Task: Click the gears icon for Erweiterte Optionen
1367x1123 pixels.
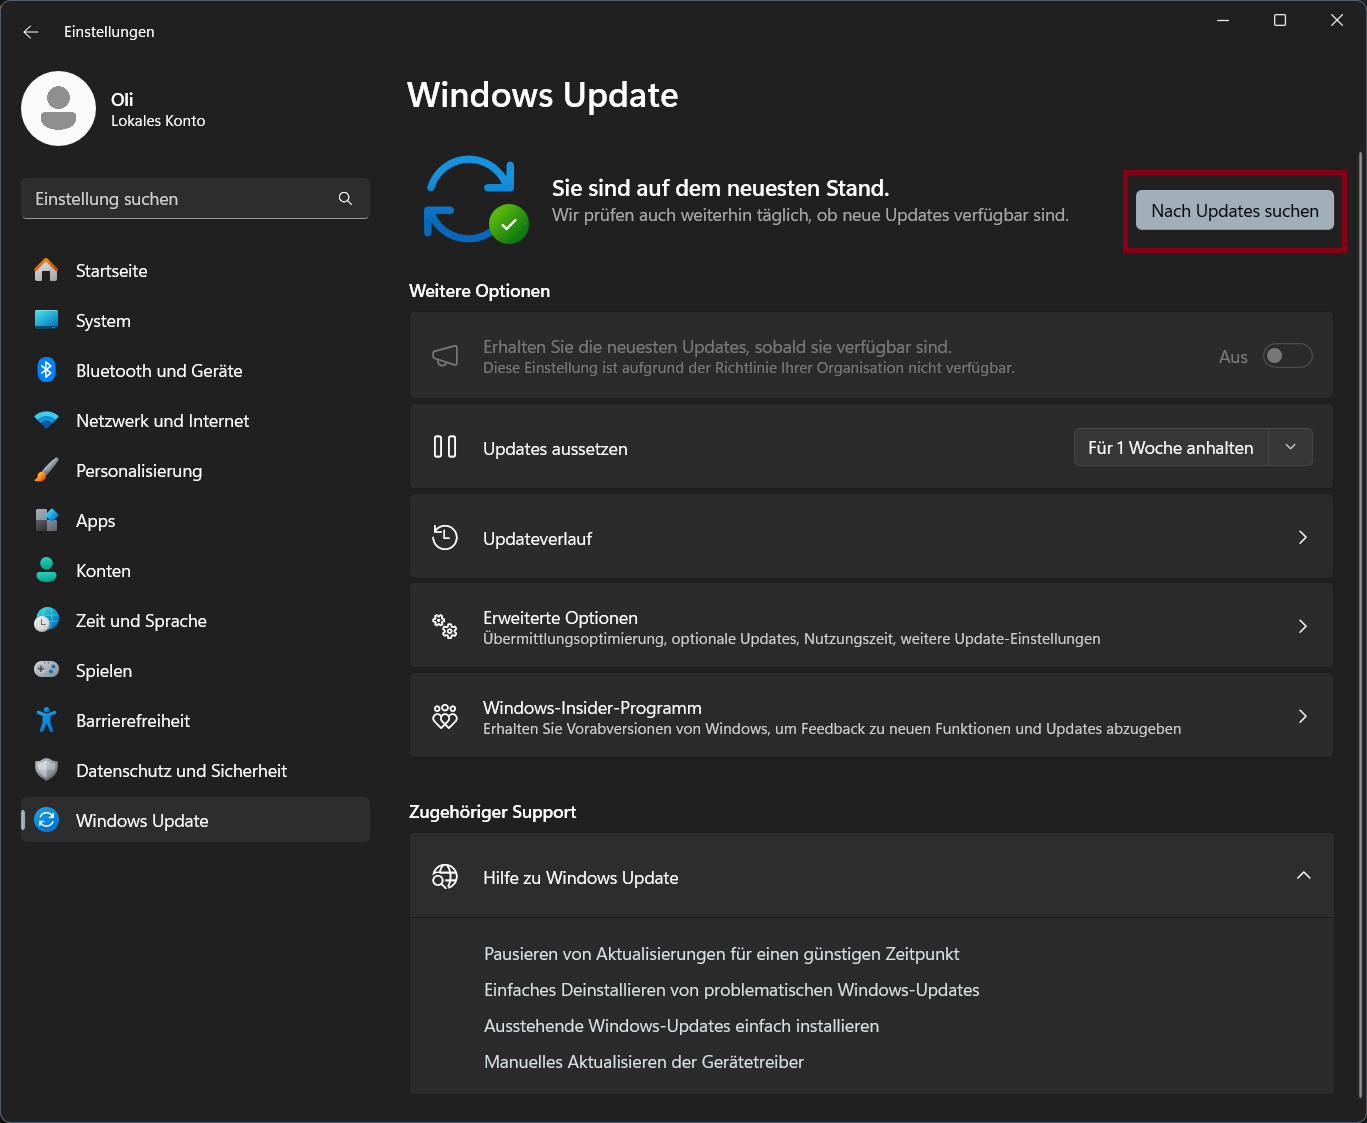Action: click(x=445, y=627)
